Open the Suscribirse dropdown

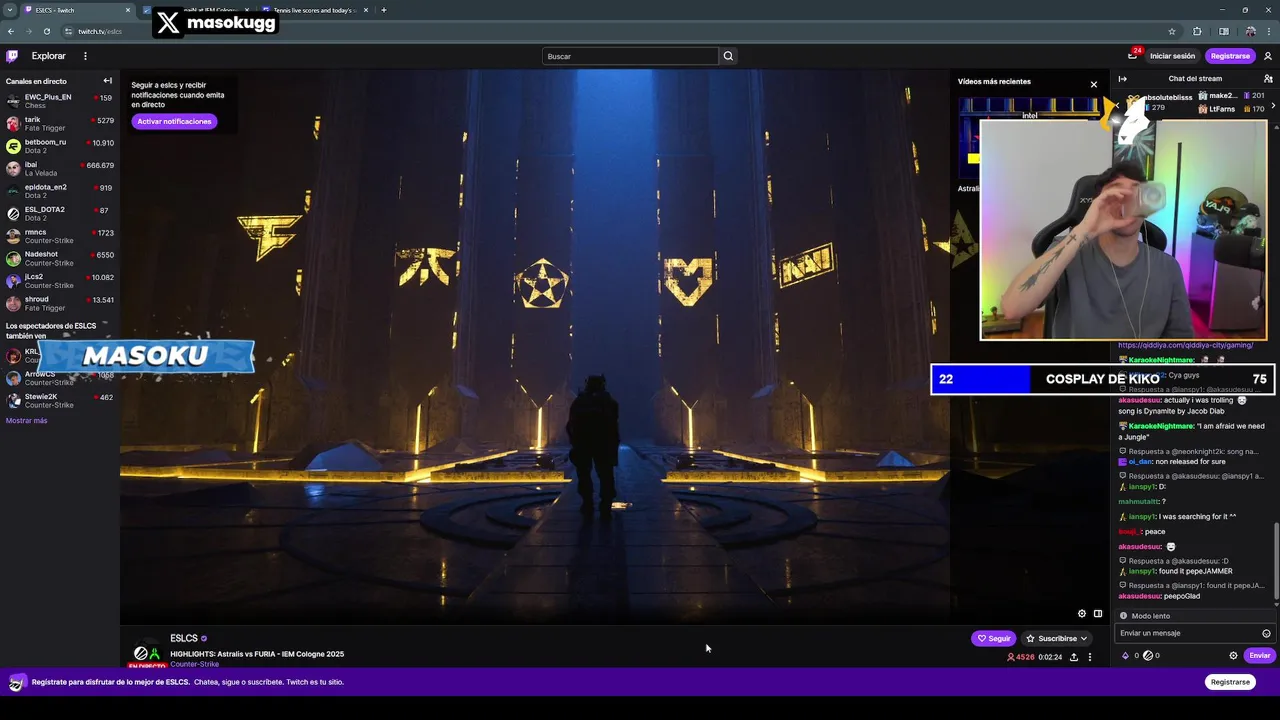(1056, 638)
